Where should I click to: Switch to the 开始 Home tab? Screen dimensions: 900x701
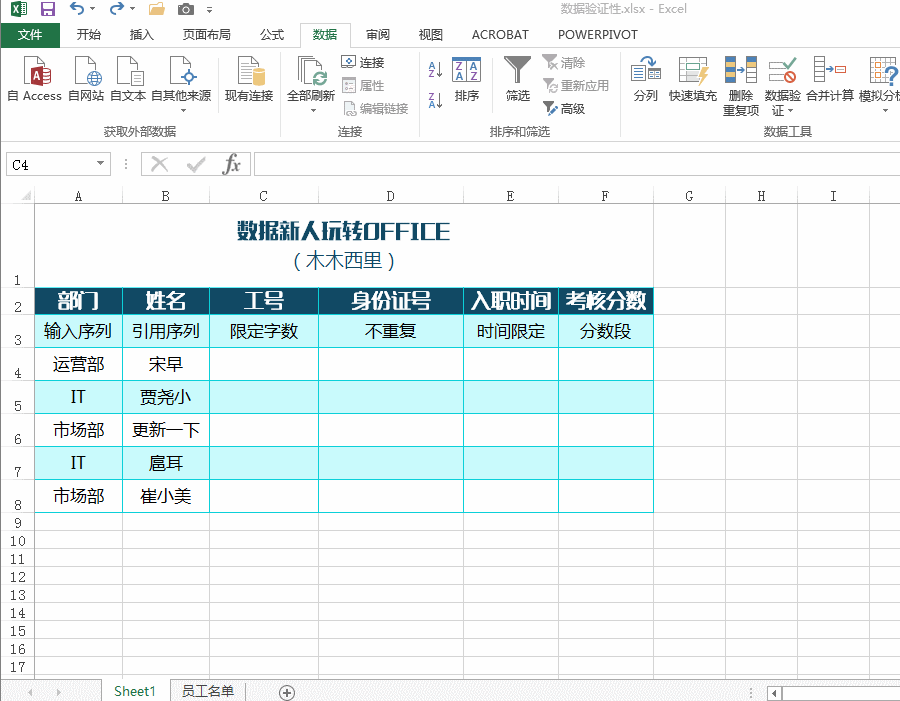click(88, 35)
